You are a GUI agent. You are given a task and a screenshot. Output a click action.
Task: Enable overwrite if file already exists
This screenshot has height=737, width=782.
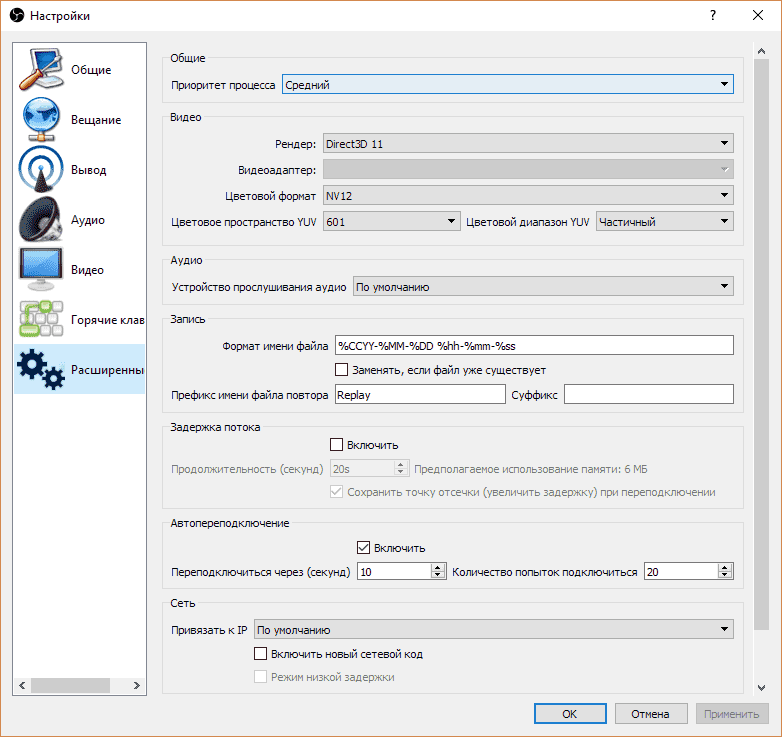(342, 370)
